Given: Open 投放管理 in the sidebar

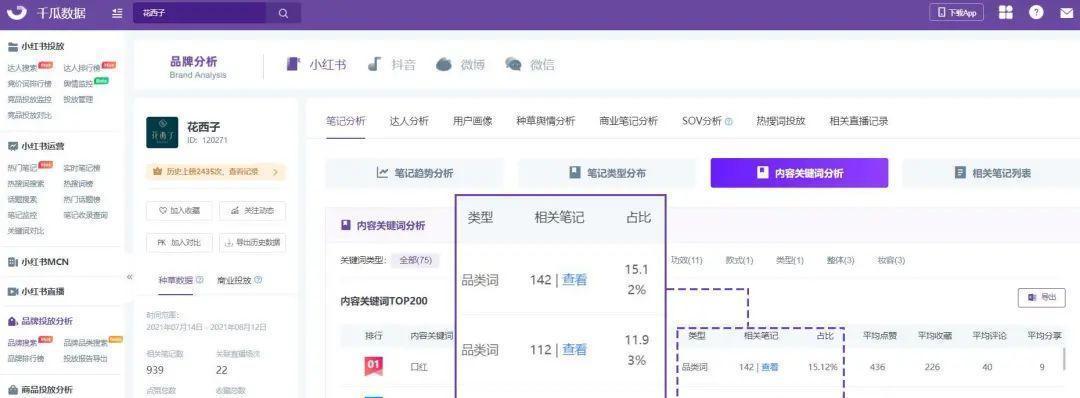Looking at the screenshot, I should (78, 99).
